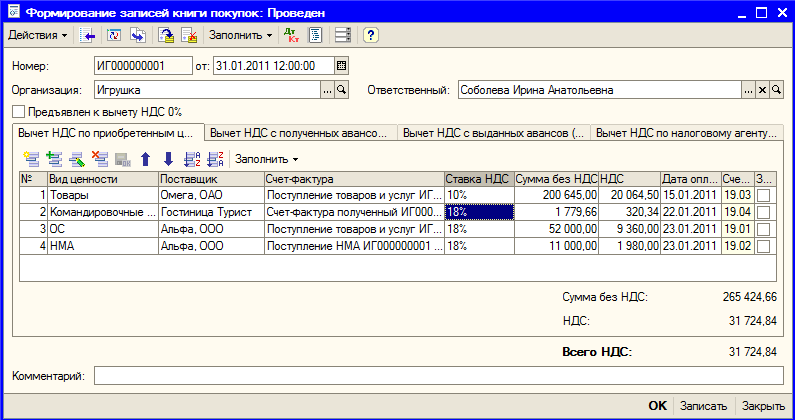Click the НМА cell in row 4
This screenshot has height=420, width=795.
pos(103,247)
